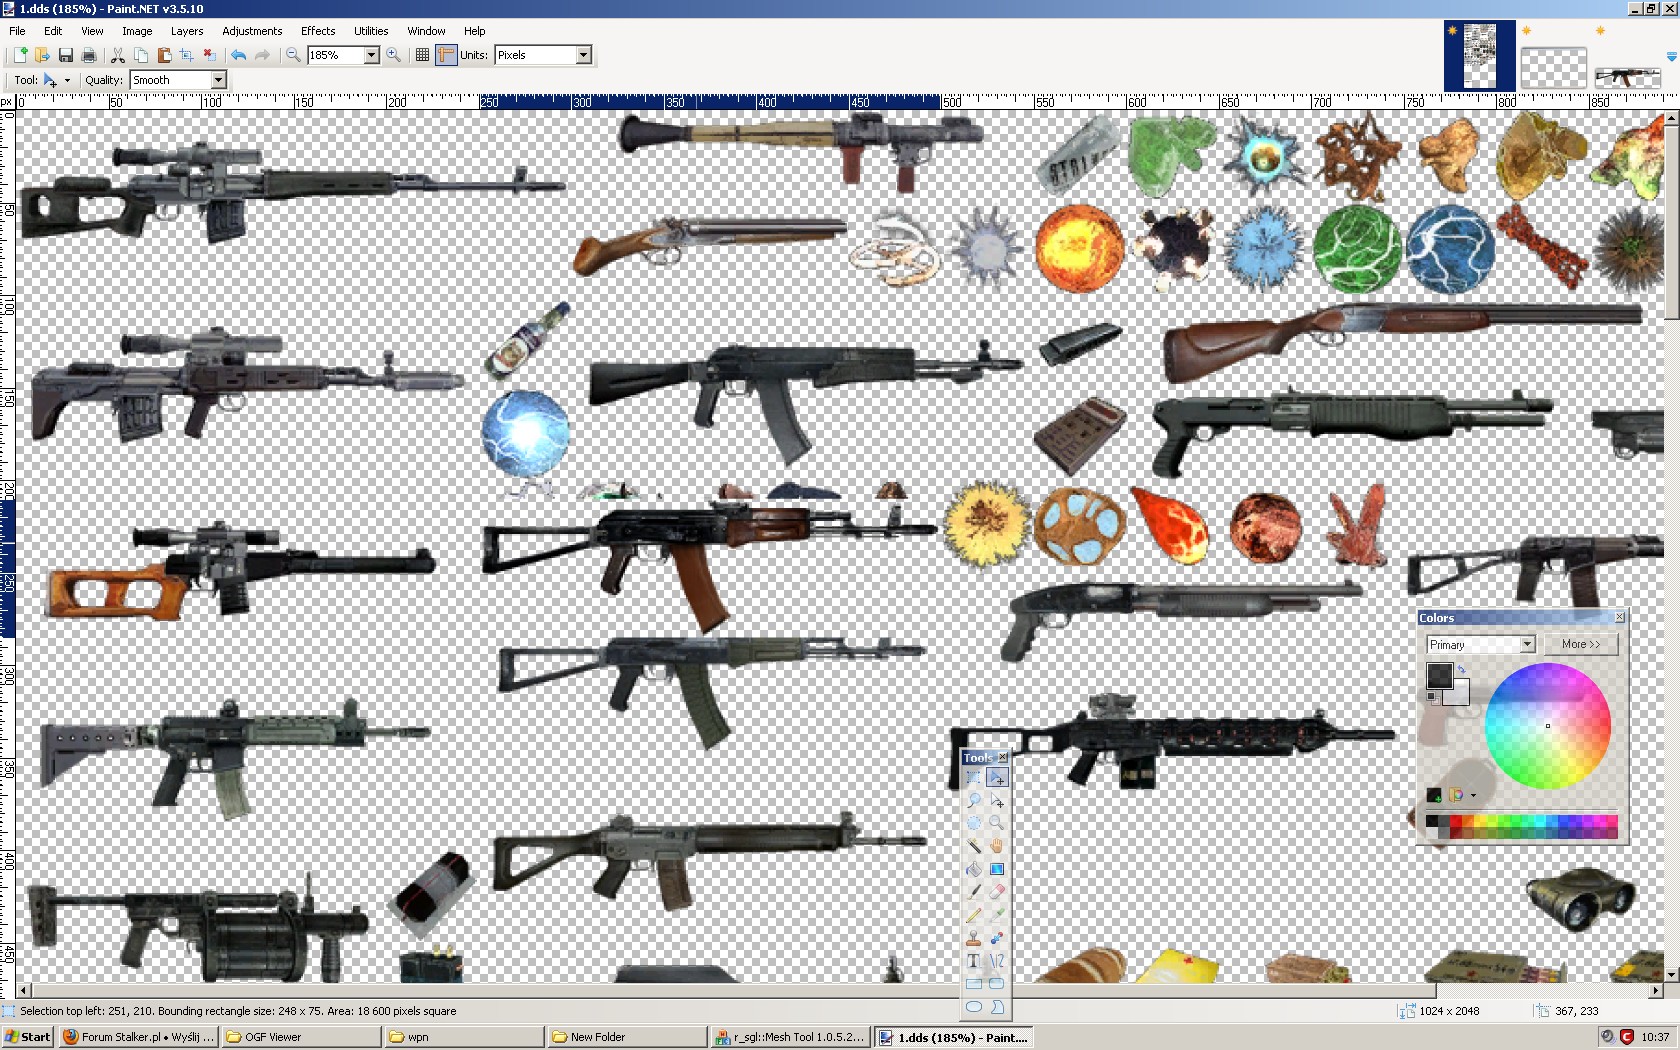The image size is (1680, 1050).
Task: Open the Quality dropdown showing Smooth
Action: coord(218,80)
